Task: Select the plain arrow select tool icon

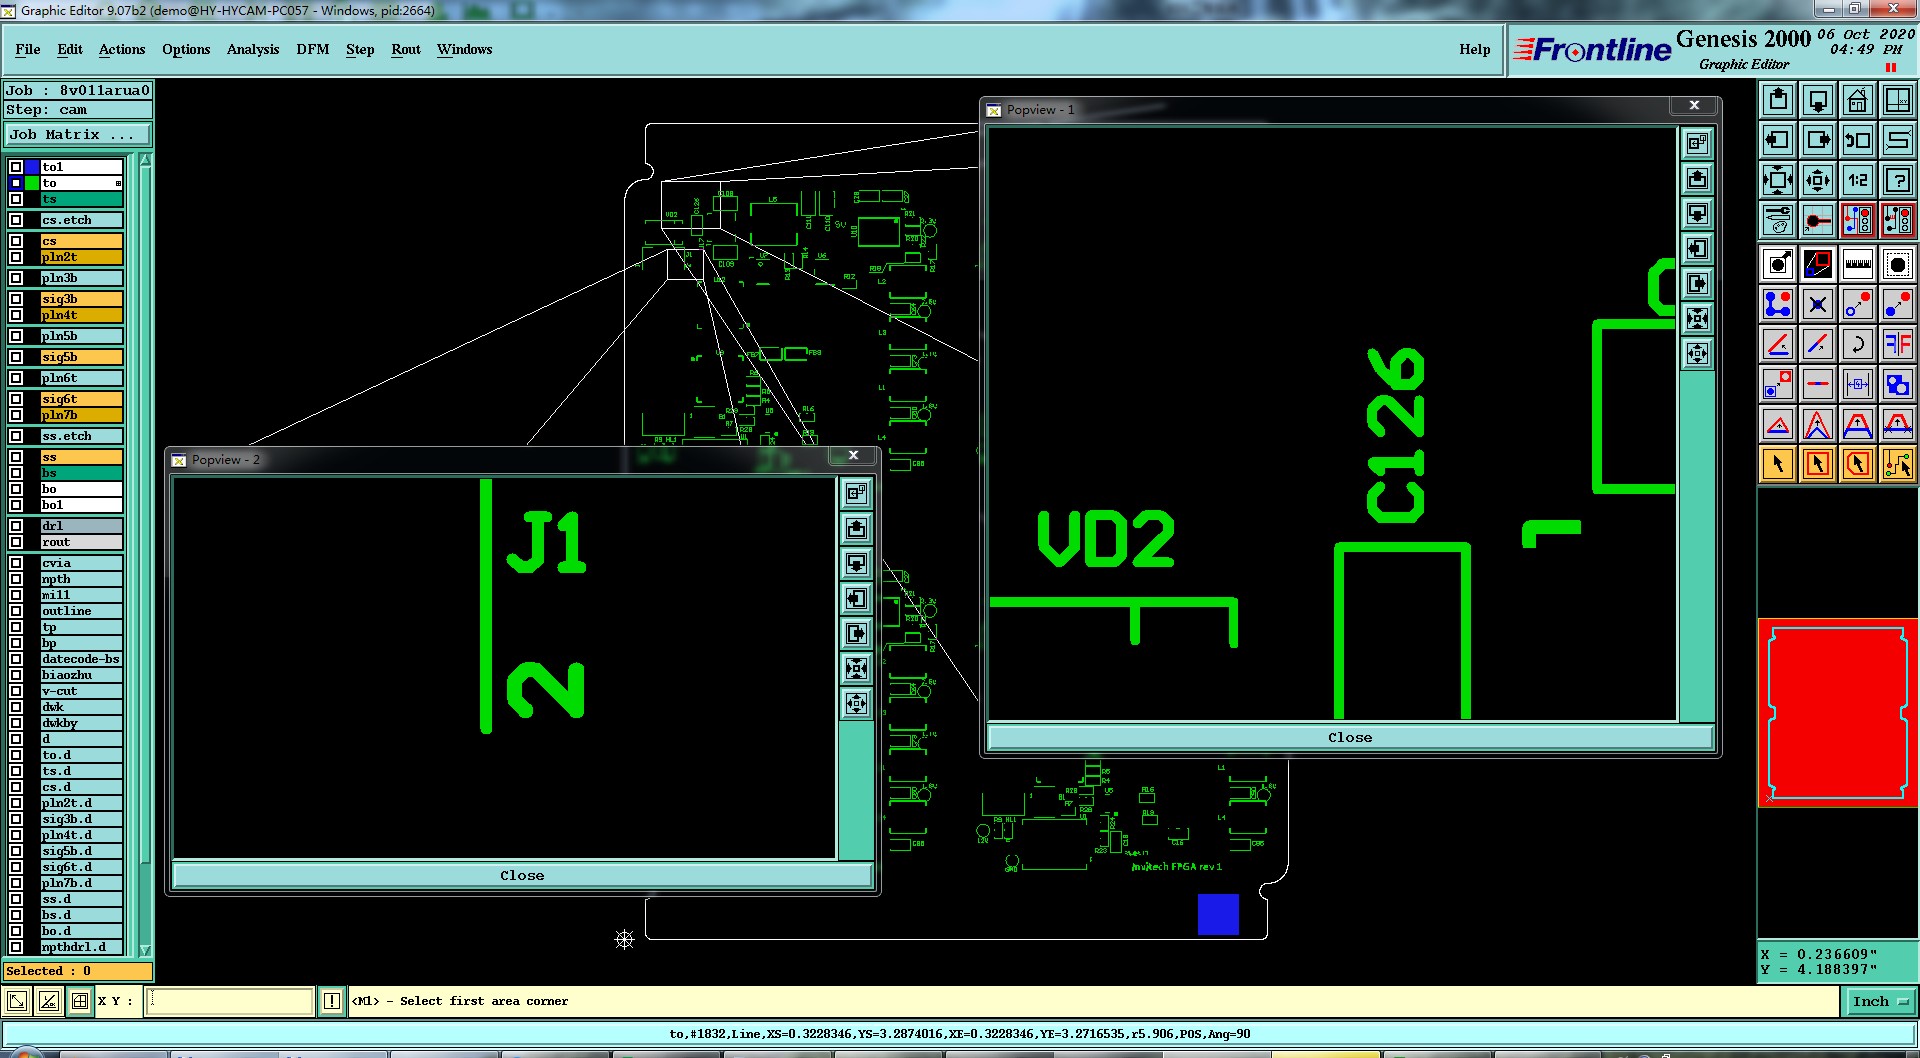Action: (x=1777, y=464)
